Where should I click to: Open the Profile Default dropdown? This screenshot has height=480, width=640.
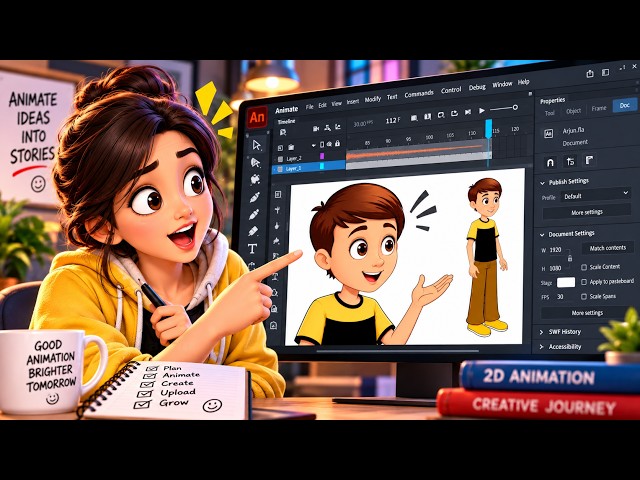click(596, 195)
